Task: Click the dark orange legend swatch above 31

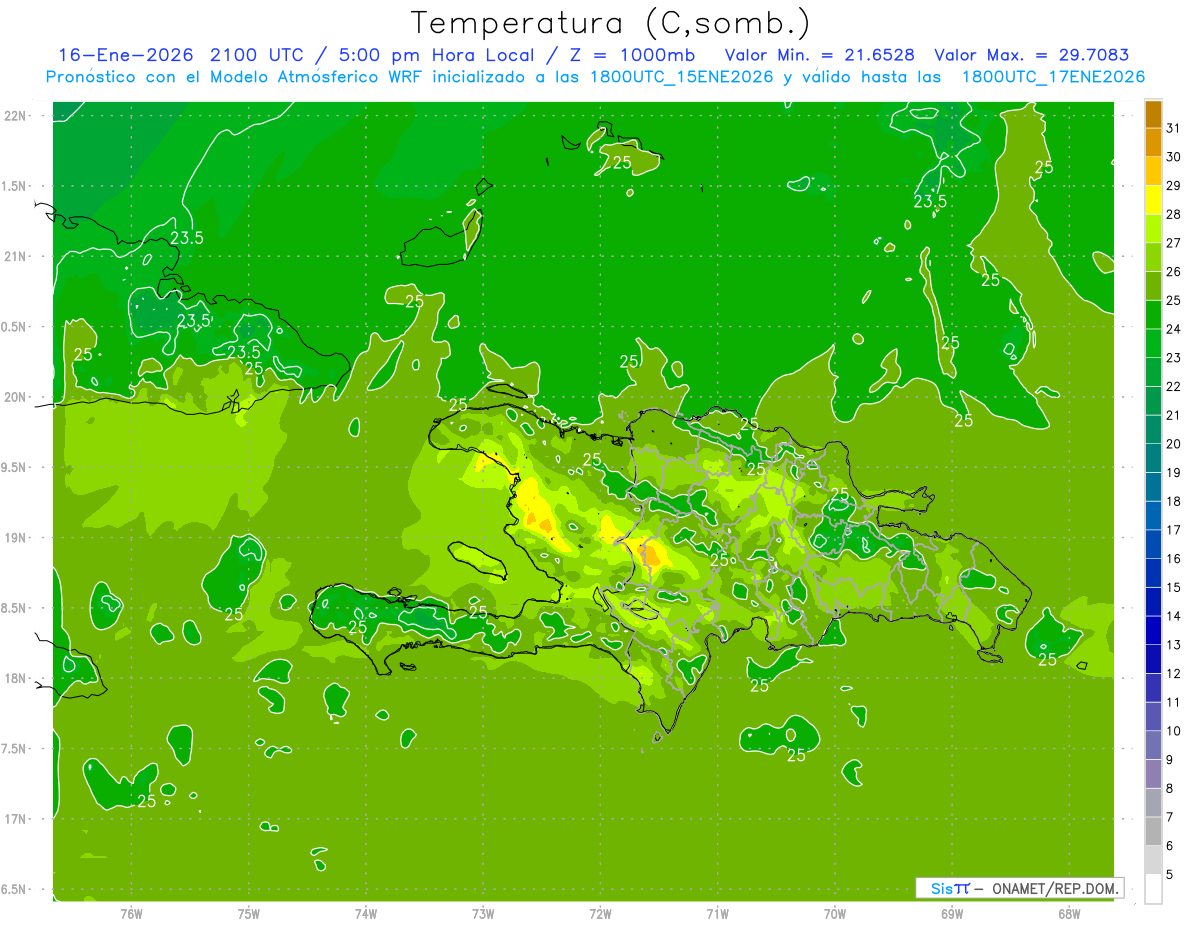Action: (x=1153, y=113)
